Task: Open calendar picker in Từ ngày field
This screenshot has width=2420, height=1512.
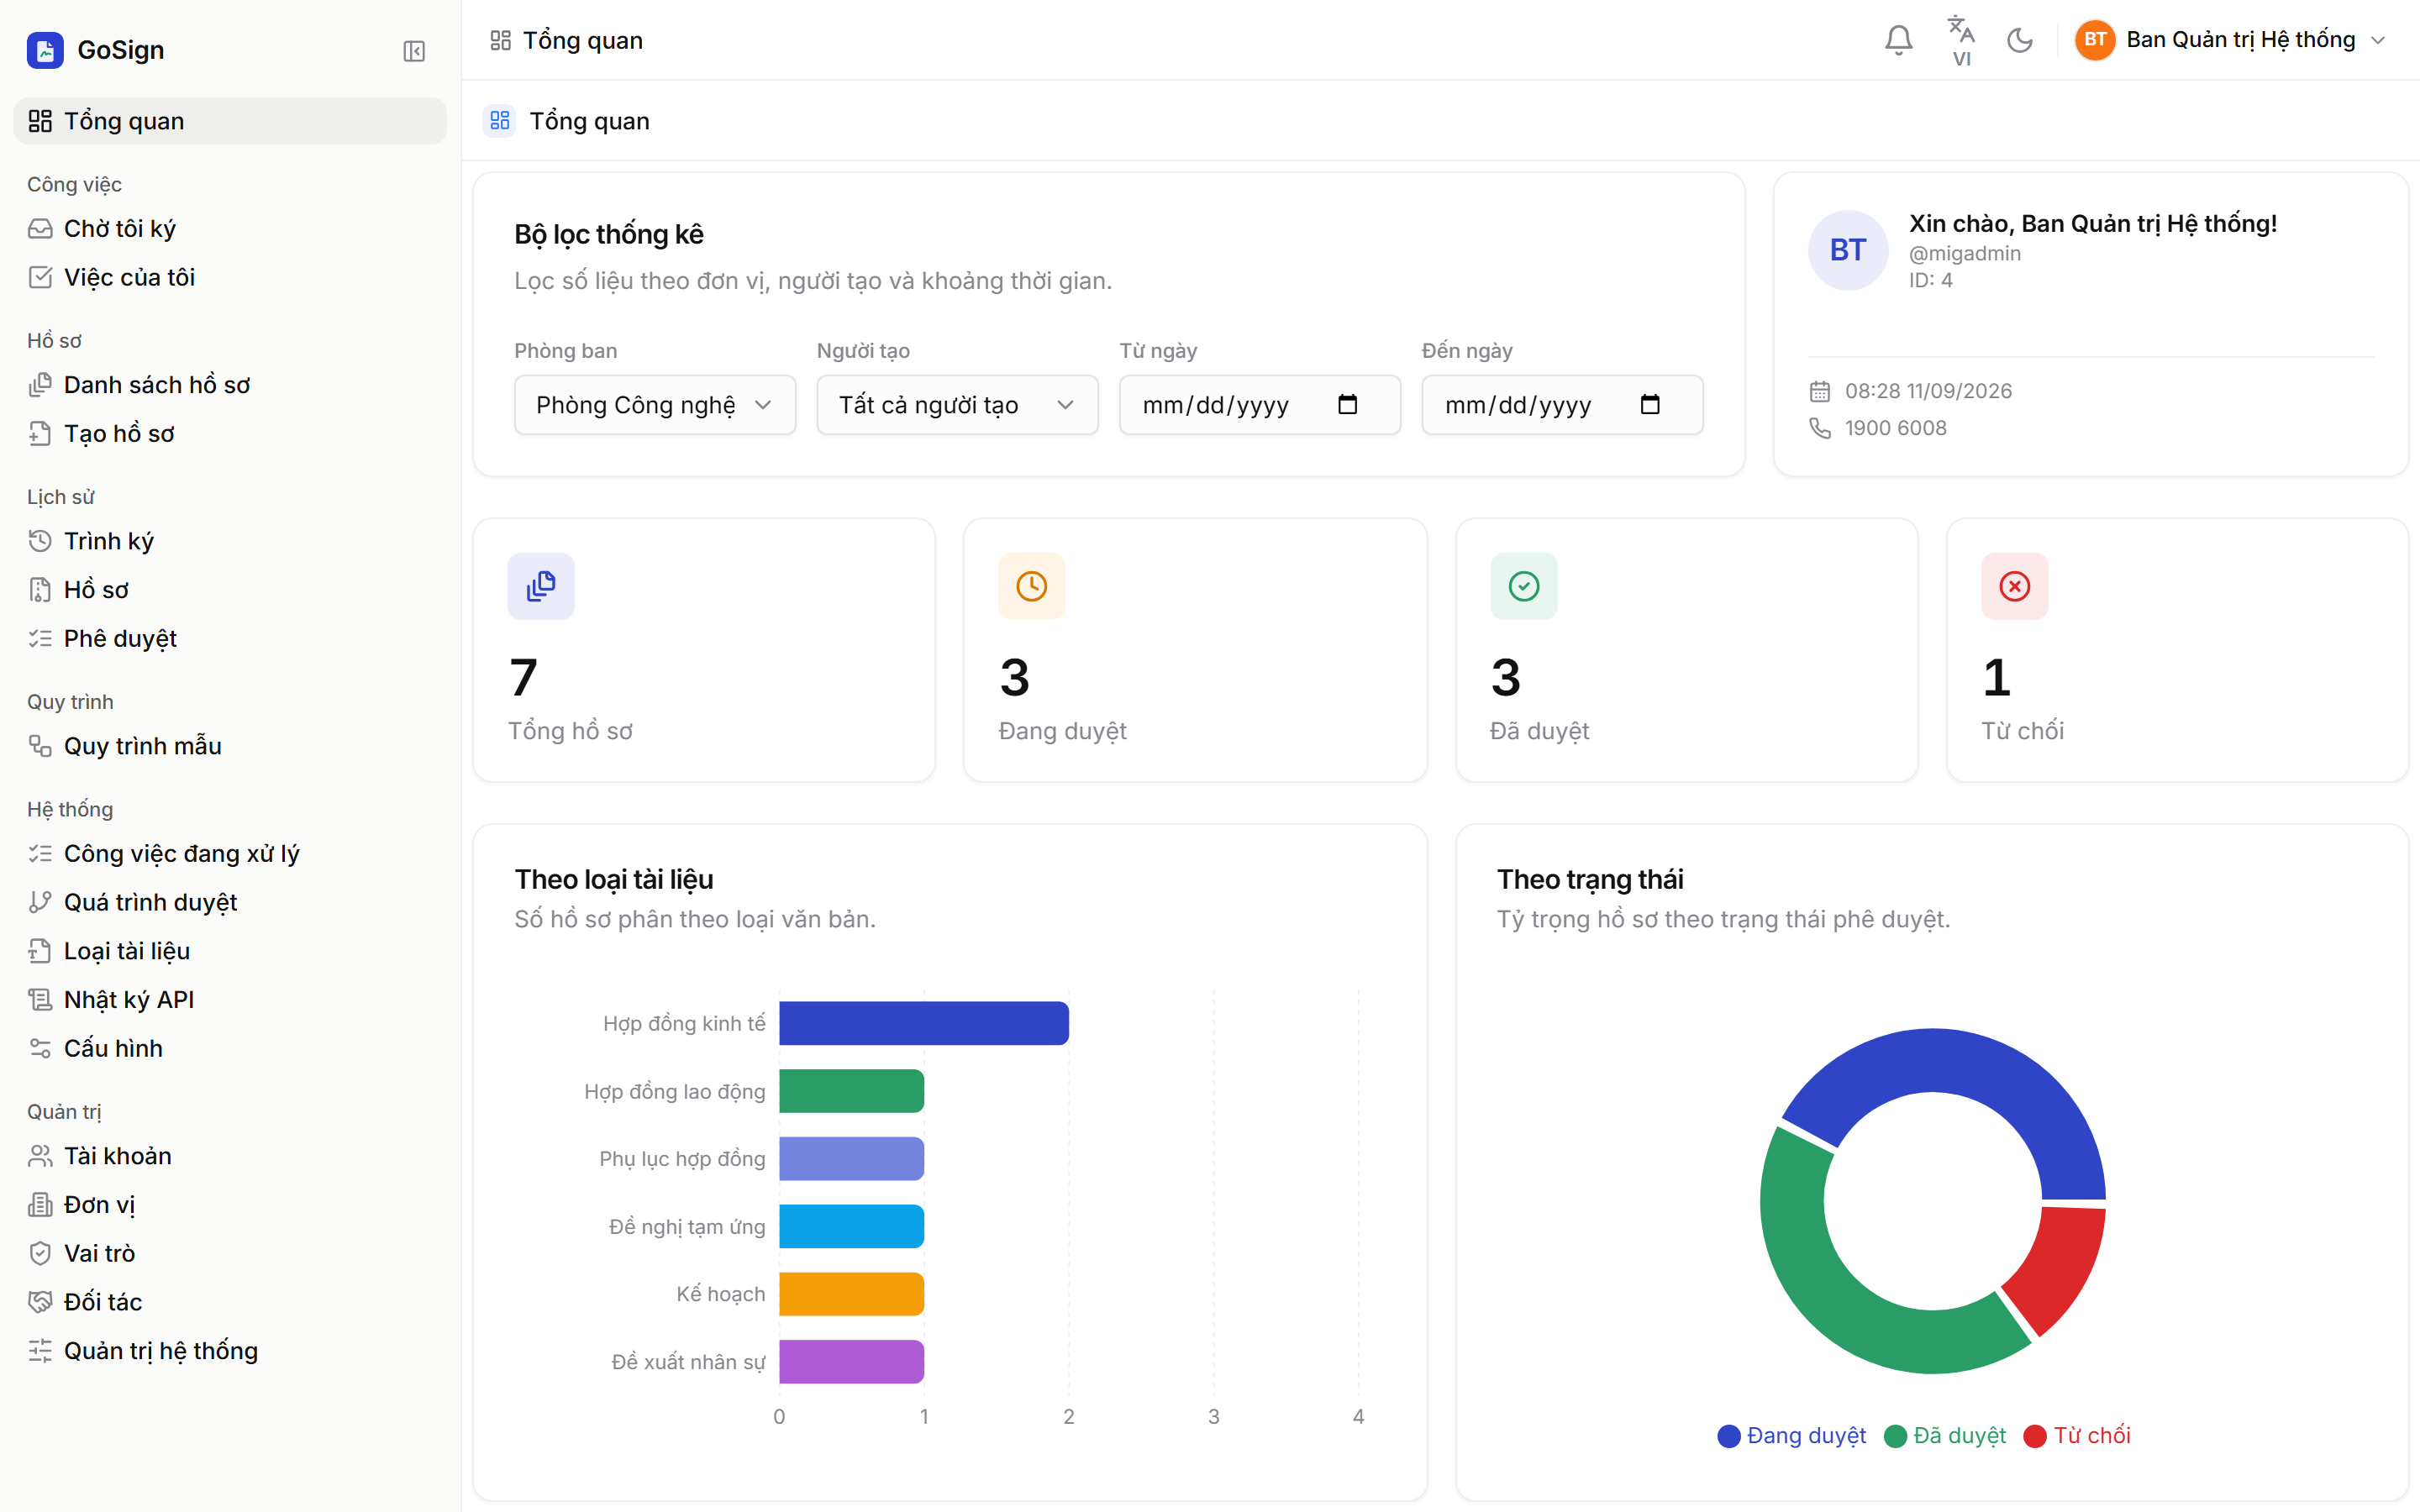Action: point(1347,404)
